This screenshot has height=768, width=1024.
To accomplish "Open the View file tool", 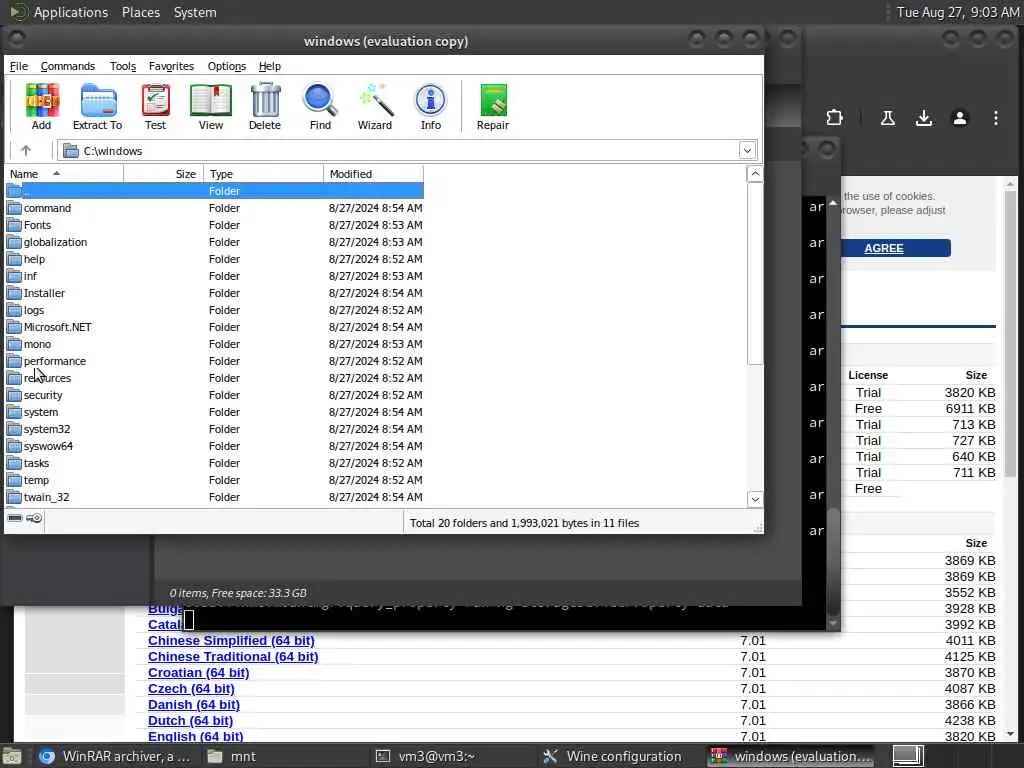I will point(211,106).
